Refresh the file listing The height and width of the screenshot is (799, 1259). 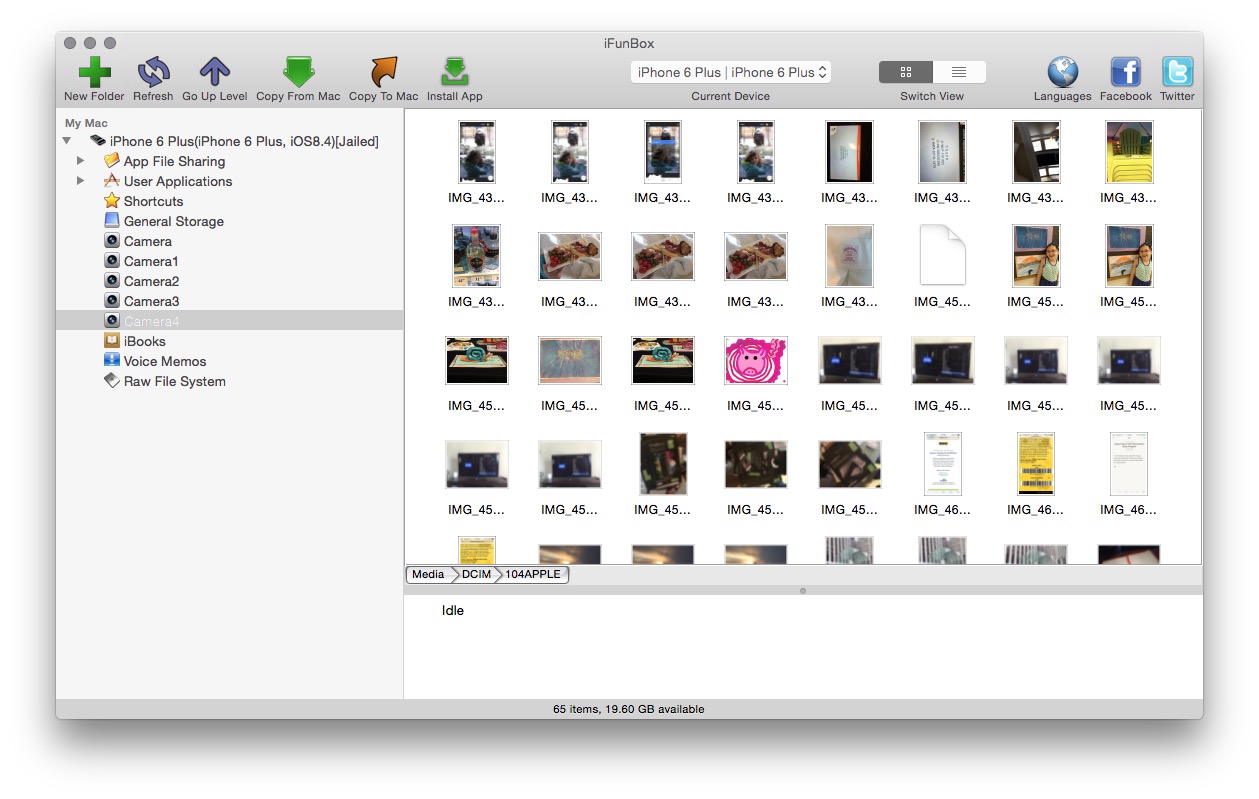tap(153, 73)
